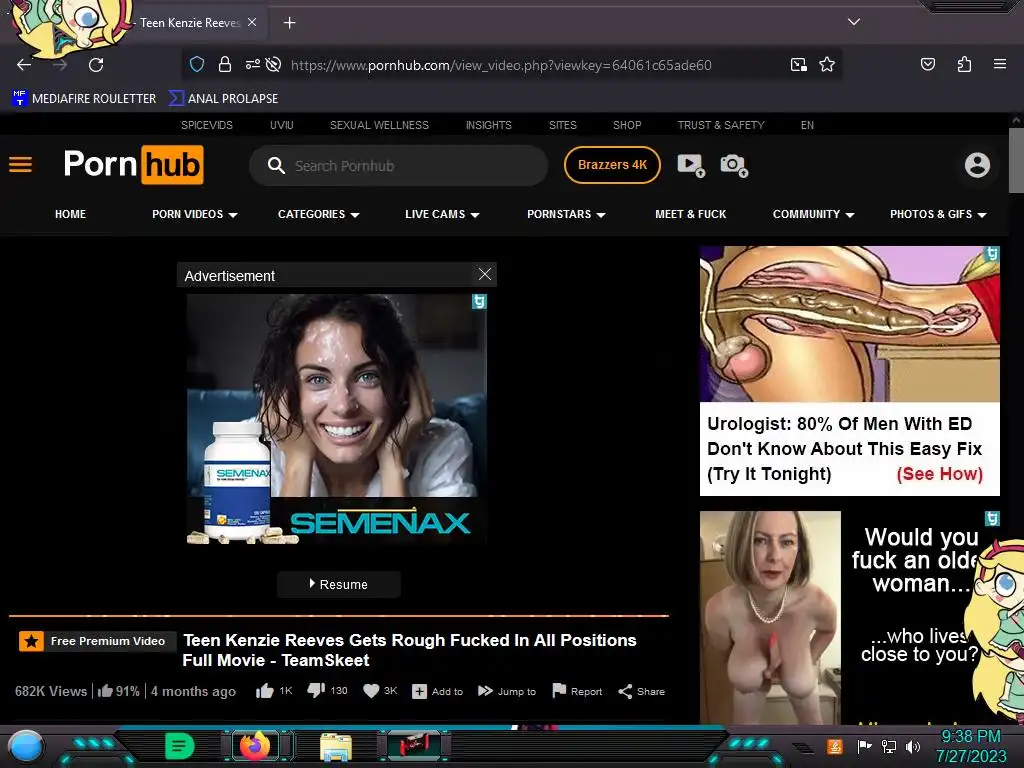
Task: Like the video with thumbs up
Action: tap(274, 691)
